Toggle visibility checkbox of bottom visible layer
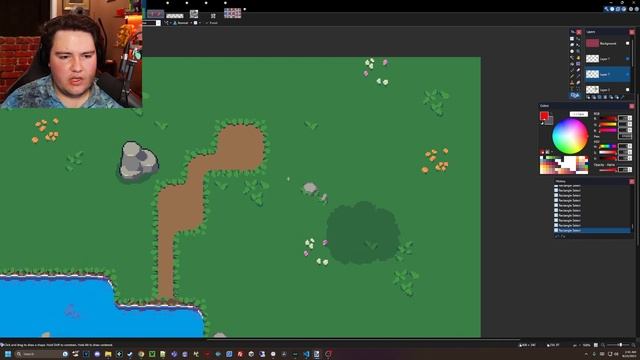This screenshot has width=640, height=360. pos(628,90)
